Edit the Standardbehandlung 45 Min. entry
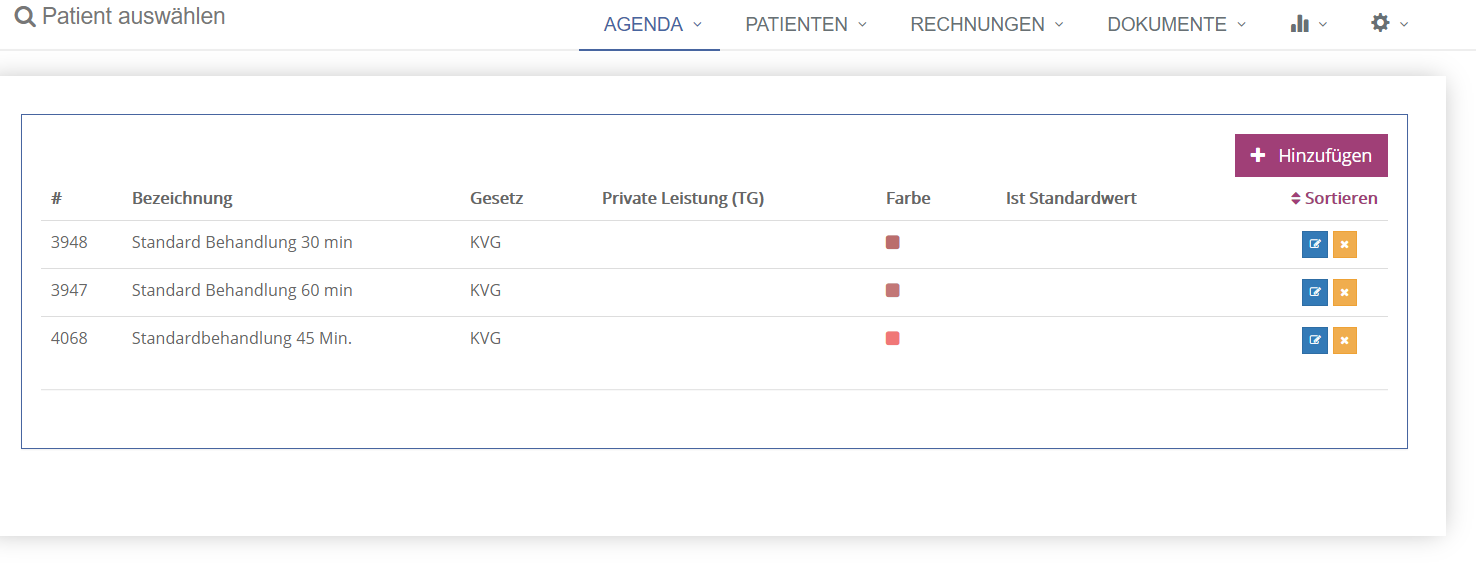Screen dimensions: 1476x563 [x=1314, y=341]
